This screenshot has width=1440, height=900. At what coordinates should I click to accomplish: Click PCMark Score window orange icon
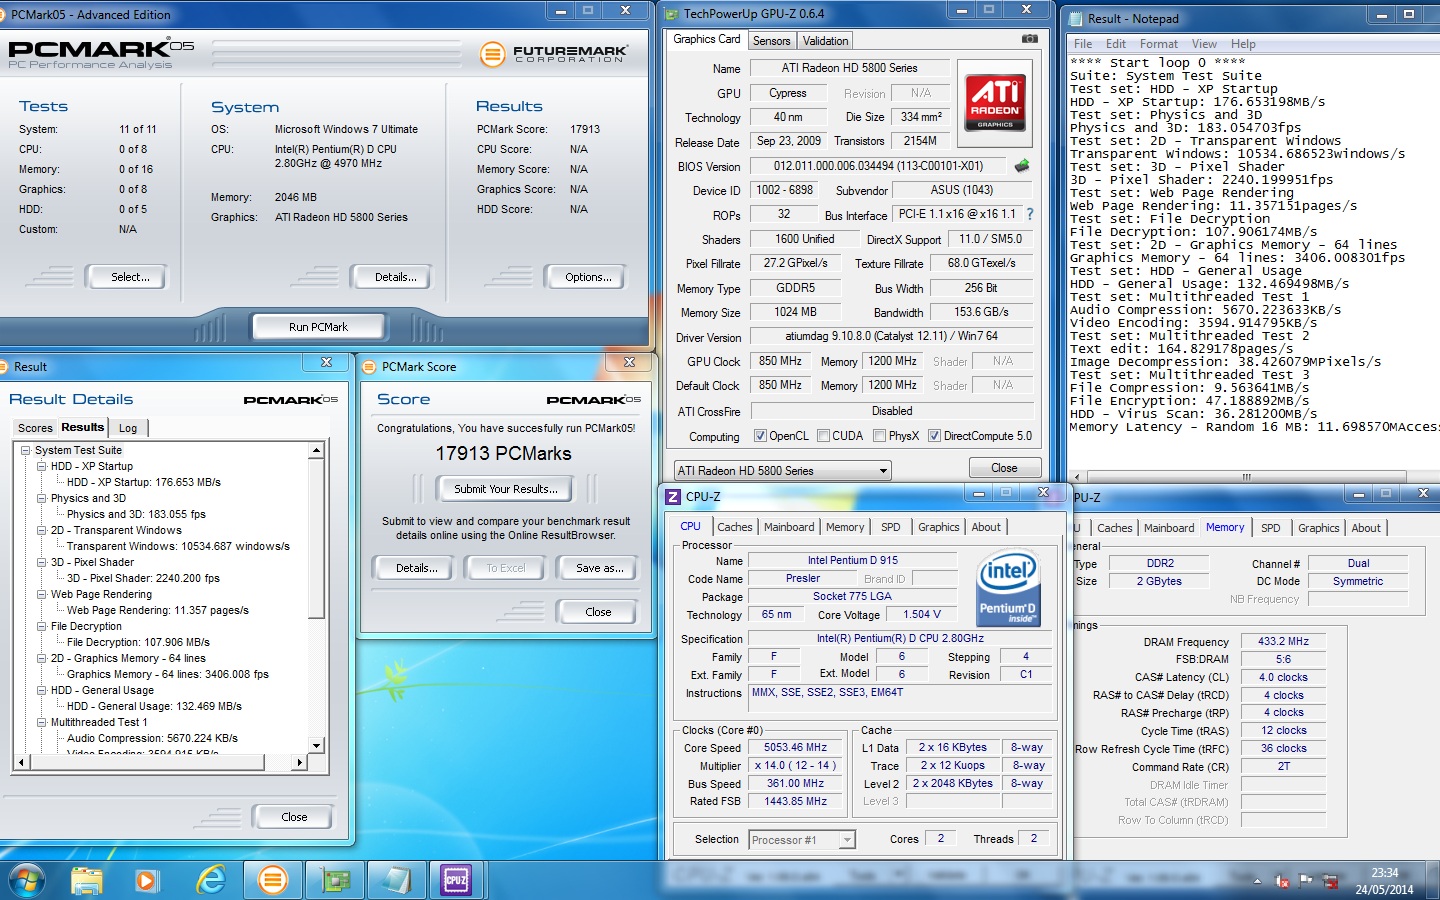(x=368, y=367)
